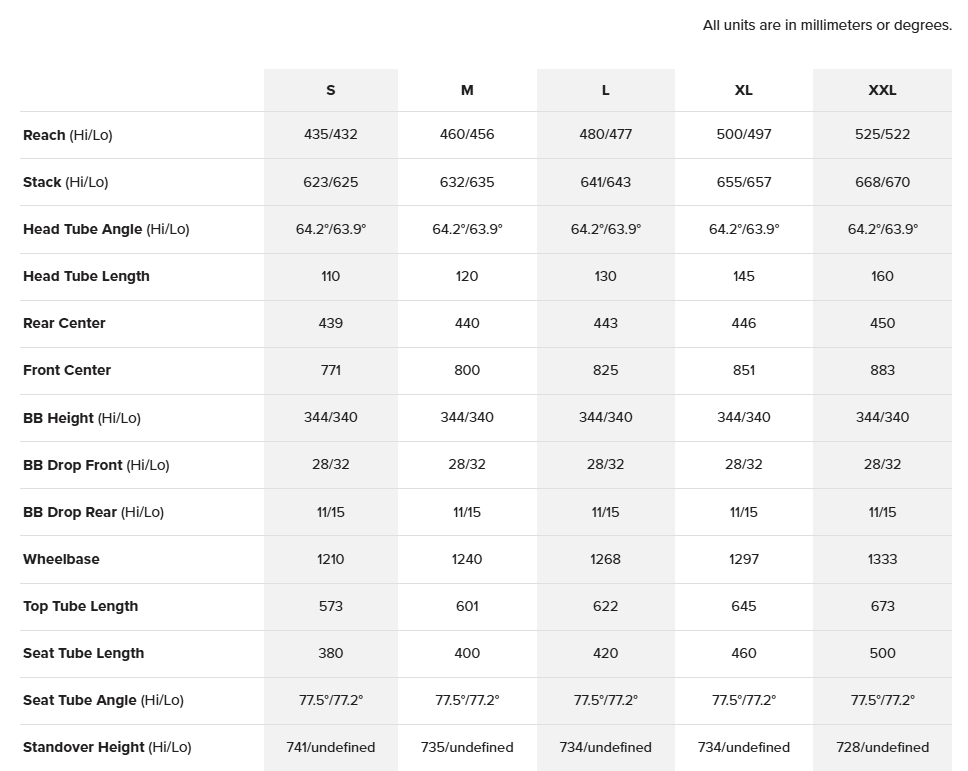Select the 380 seat tube length cell
This screenshot has height=771, width=968.
coord(331,653)
